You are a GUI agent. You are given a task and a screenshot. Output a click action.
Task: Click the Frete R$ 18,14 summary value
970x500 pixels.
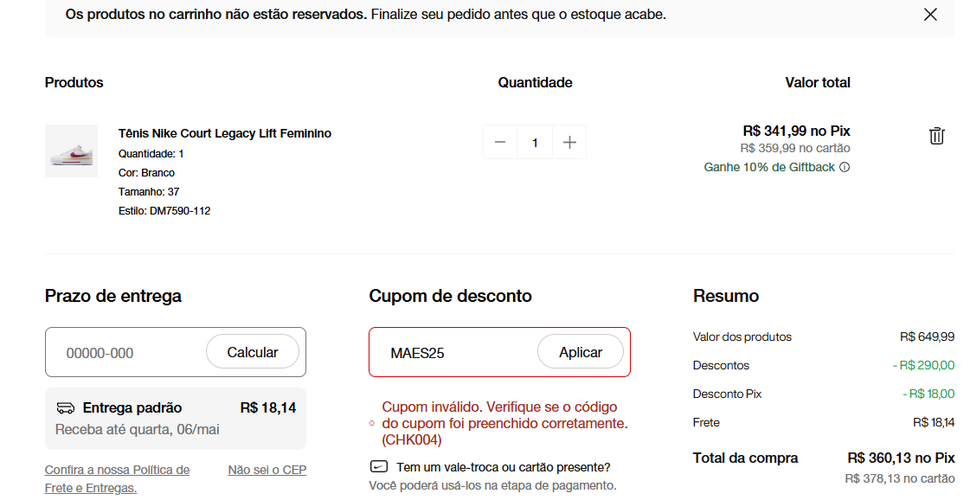pyautogui.click(x=934, y=422)
